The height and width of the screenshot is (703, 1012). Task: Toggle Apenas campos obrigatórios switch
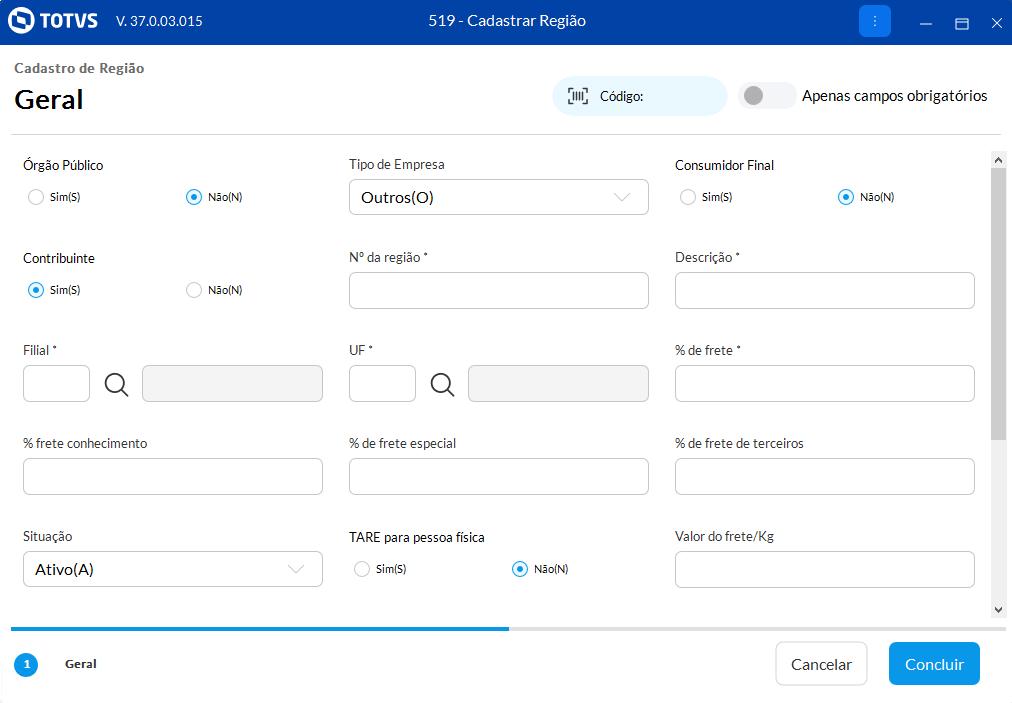click(767, 96)
